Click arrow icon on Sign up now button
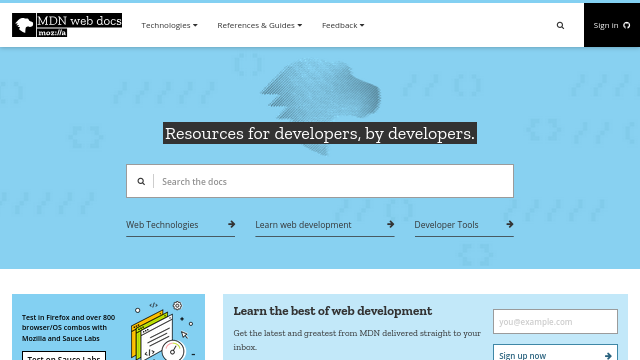 (608, 356)
